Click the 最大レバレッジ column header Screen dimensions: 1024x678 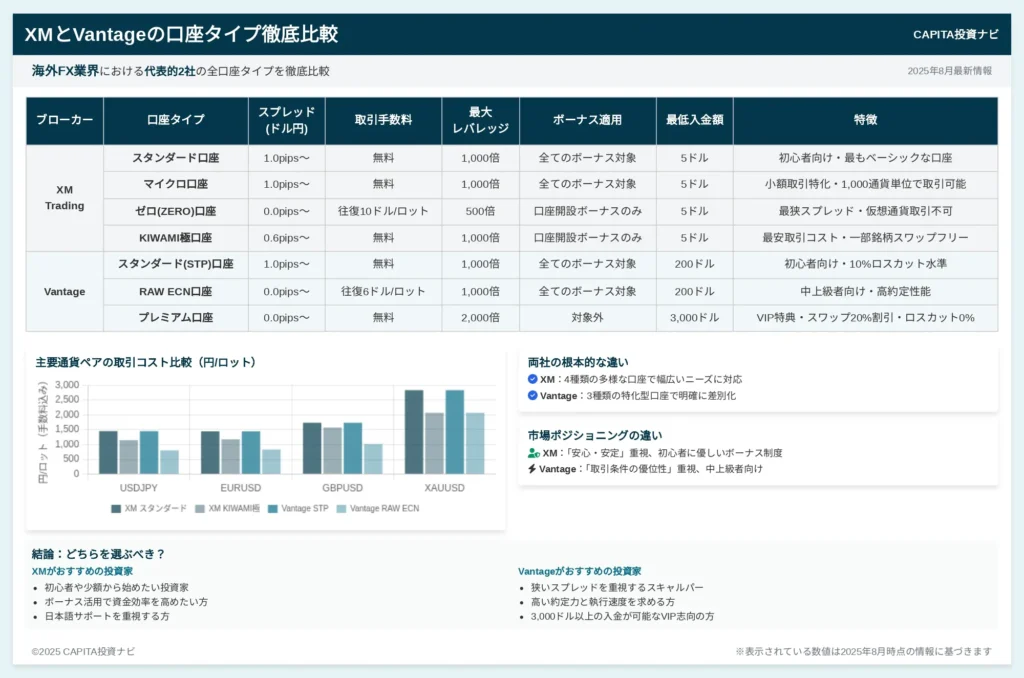pos(481,120)
